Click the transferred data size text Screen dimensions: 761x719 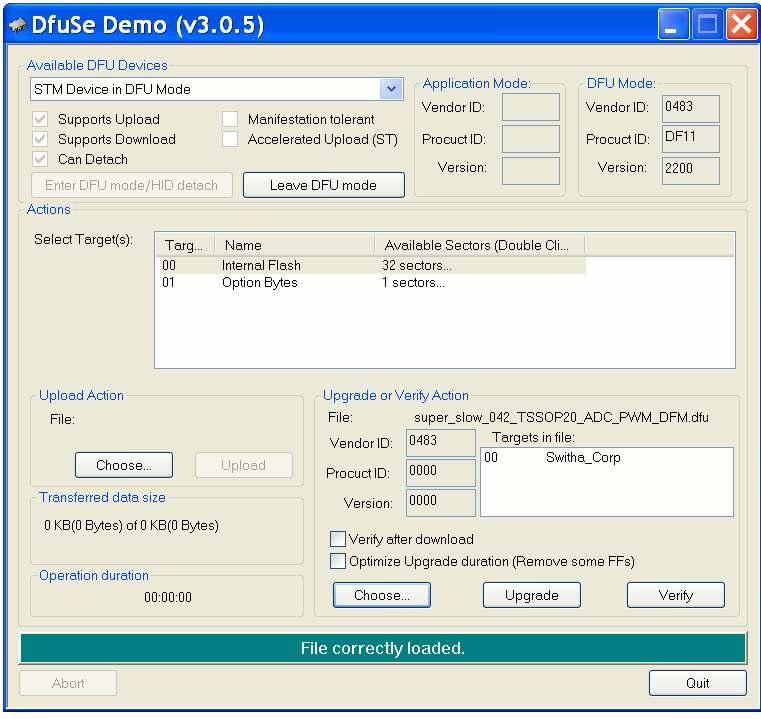pyautogui.click(x=132, y=526)
